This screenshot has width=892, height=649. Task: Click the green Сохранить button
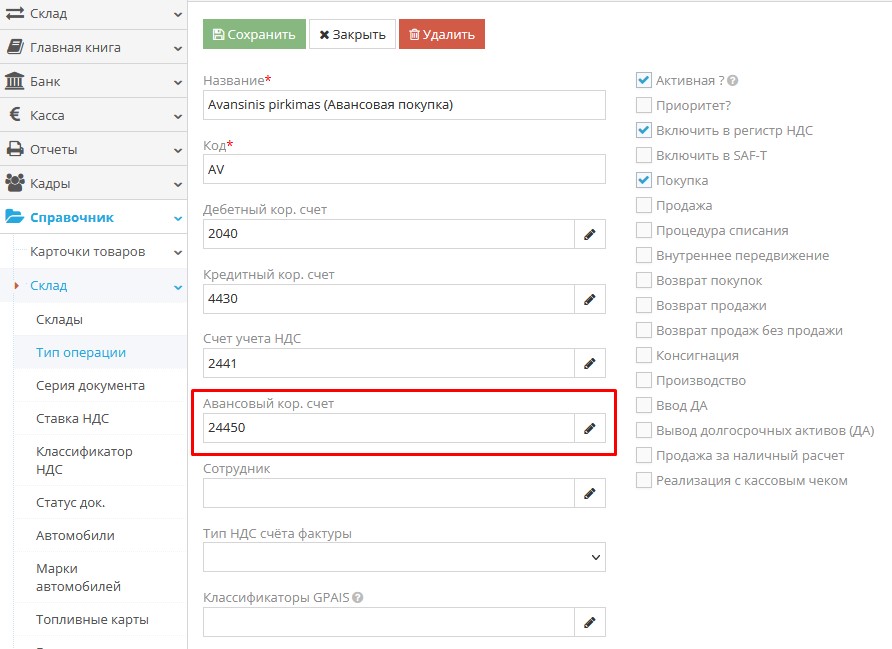click(254, 34)
